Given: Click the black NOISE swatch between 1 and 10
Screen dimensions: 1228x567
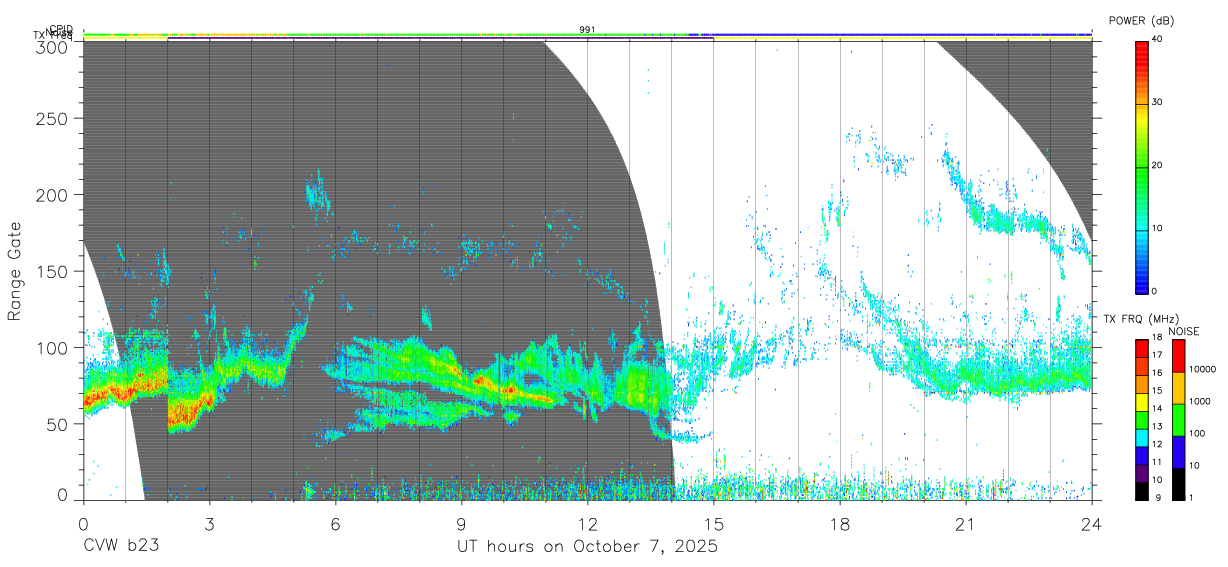Looking at the screenshot, I should tap(1179, 484).
